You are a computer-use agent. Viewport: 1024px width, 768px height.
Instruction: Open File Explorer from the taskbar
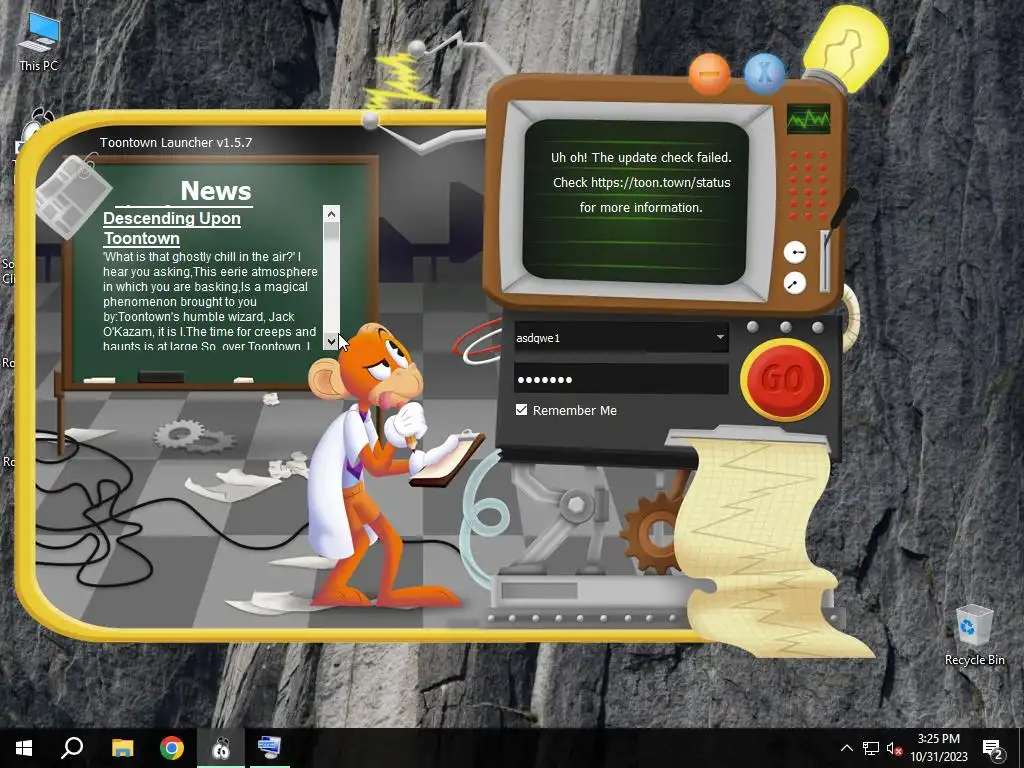point(122,748)
